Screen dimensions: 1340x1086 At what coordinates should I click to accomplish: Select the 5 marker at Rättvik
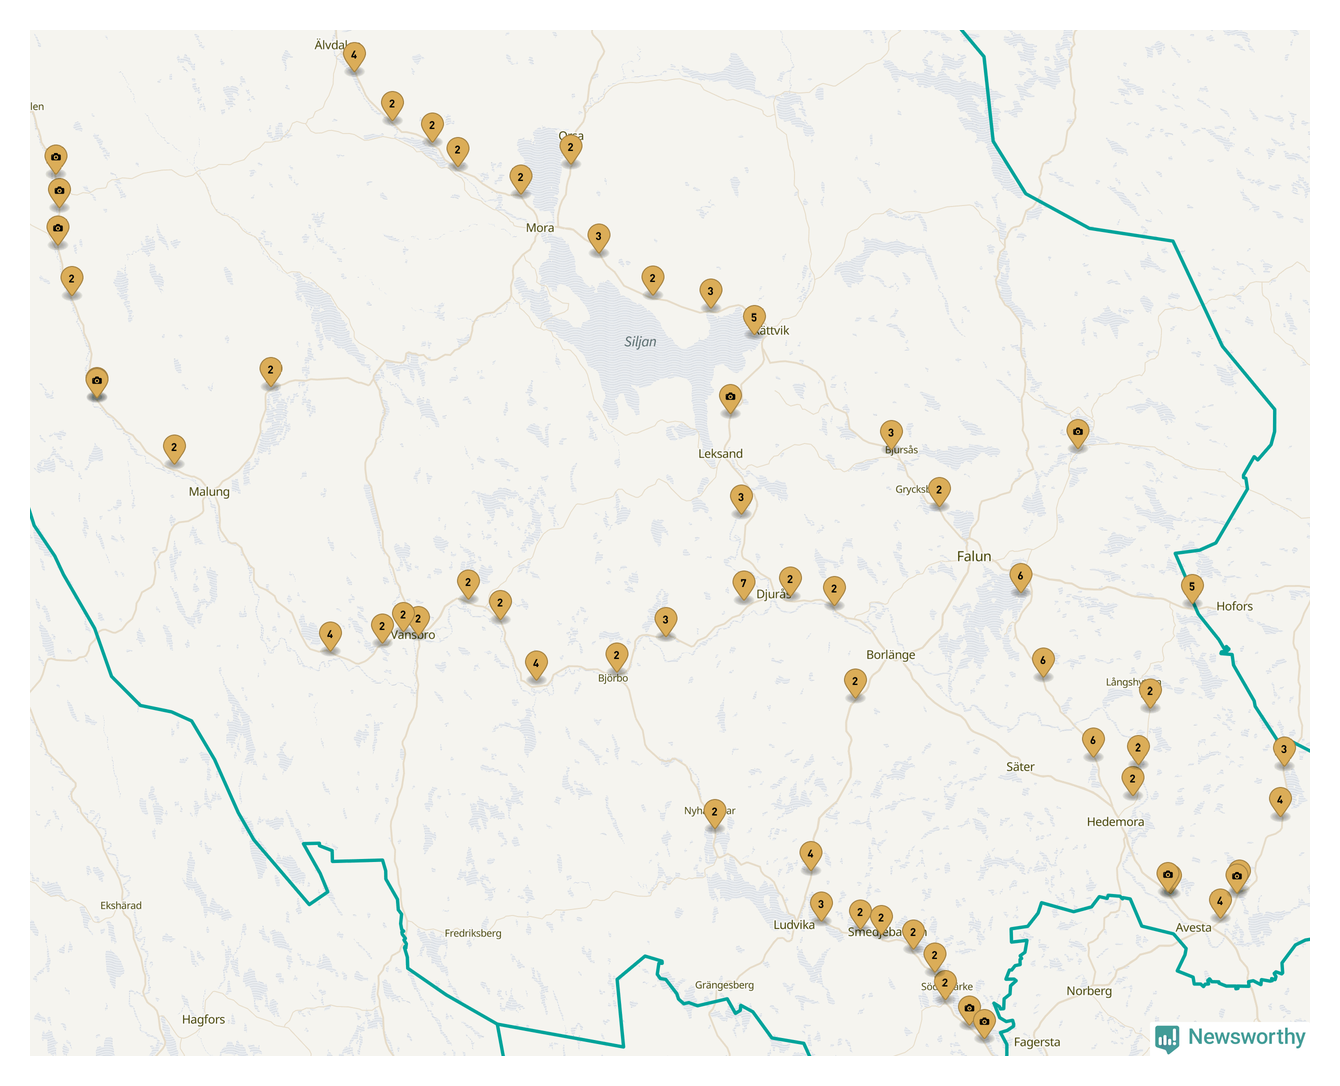coord(754,318)
